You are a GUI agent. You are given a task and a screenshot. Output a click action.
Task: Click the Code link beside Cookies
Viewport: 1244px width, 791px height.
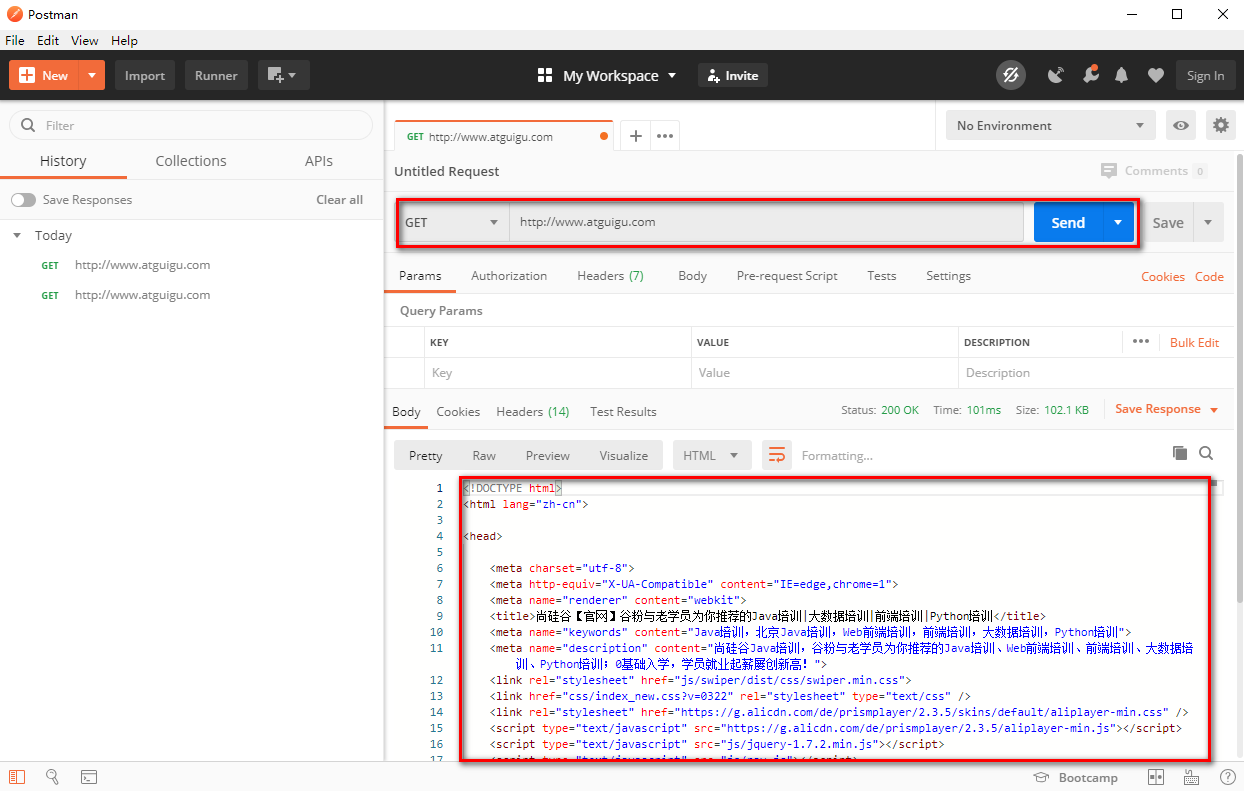click(1209, 277)
